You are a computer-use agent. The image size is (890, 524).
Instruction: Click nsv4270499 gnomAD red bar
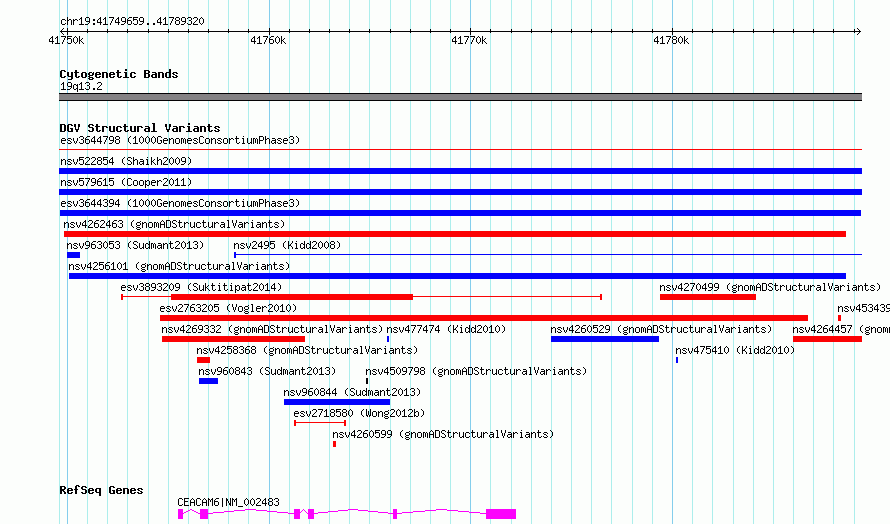pos(708,297)
